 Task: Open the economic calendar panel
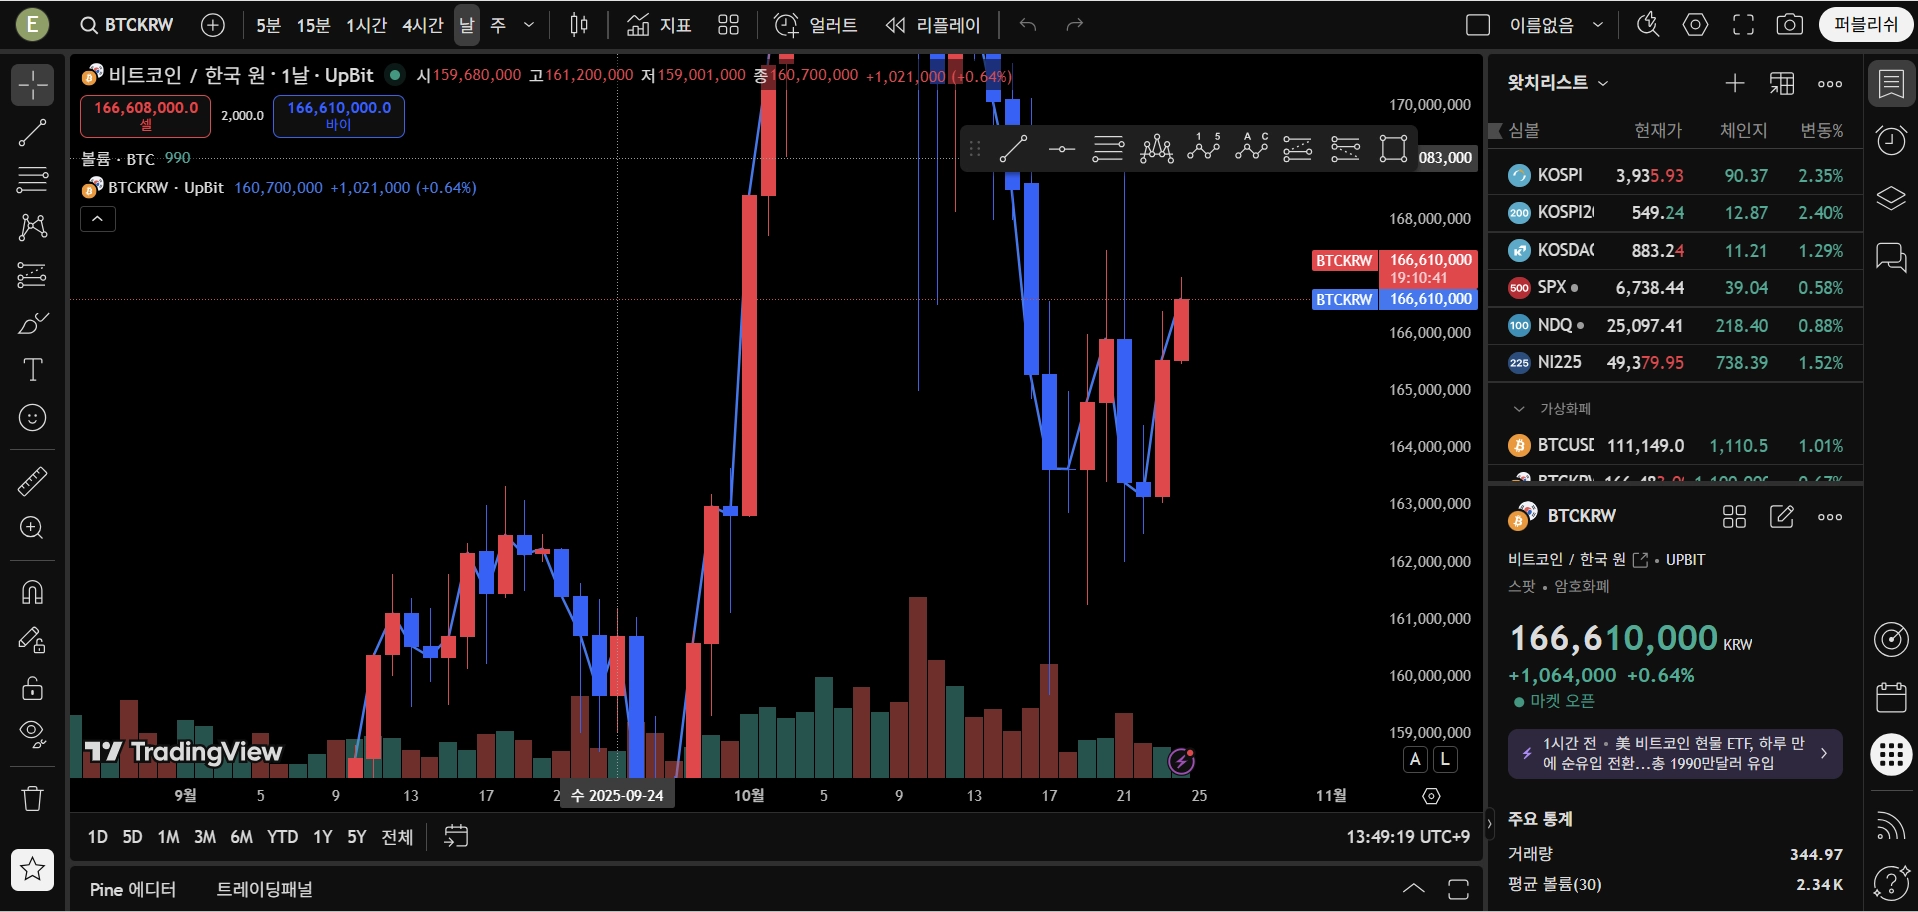1891,697
